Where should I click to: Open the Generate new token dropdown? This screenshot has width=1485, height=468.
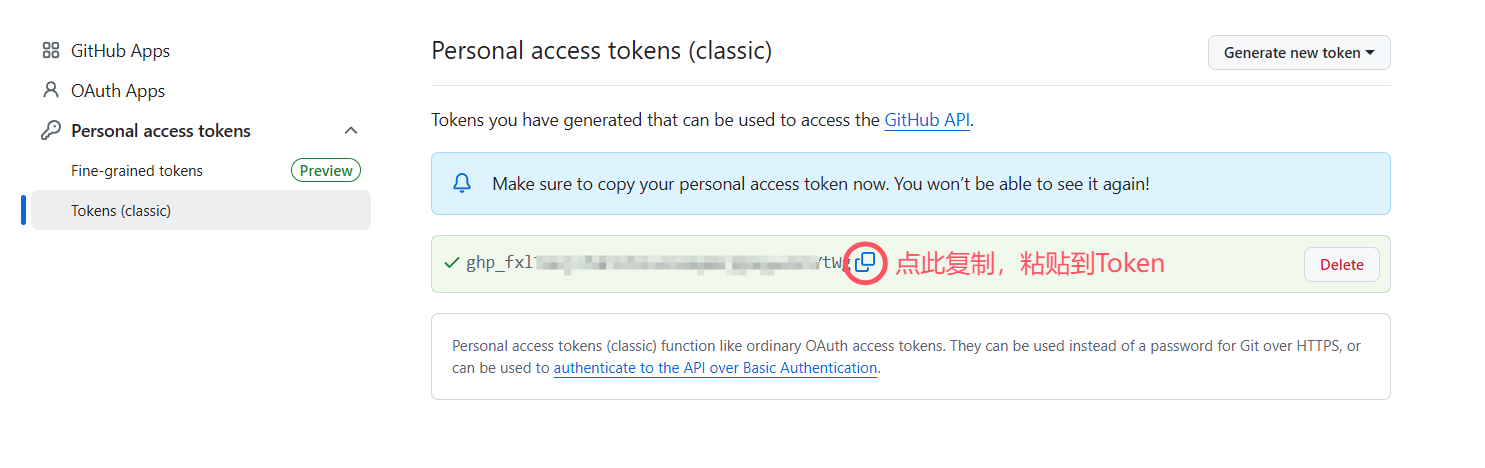tap(1298, 53)
